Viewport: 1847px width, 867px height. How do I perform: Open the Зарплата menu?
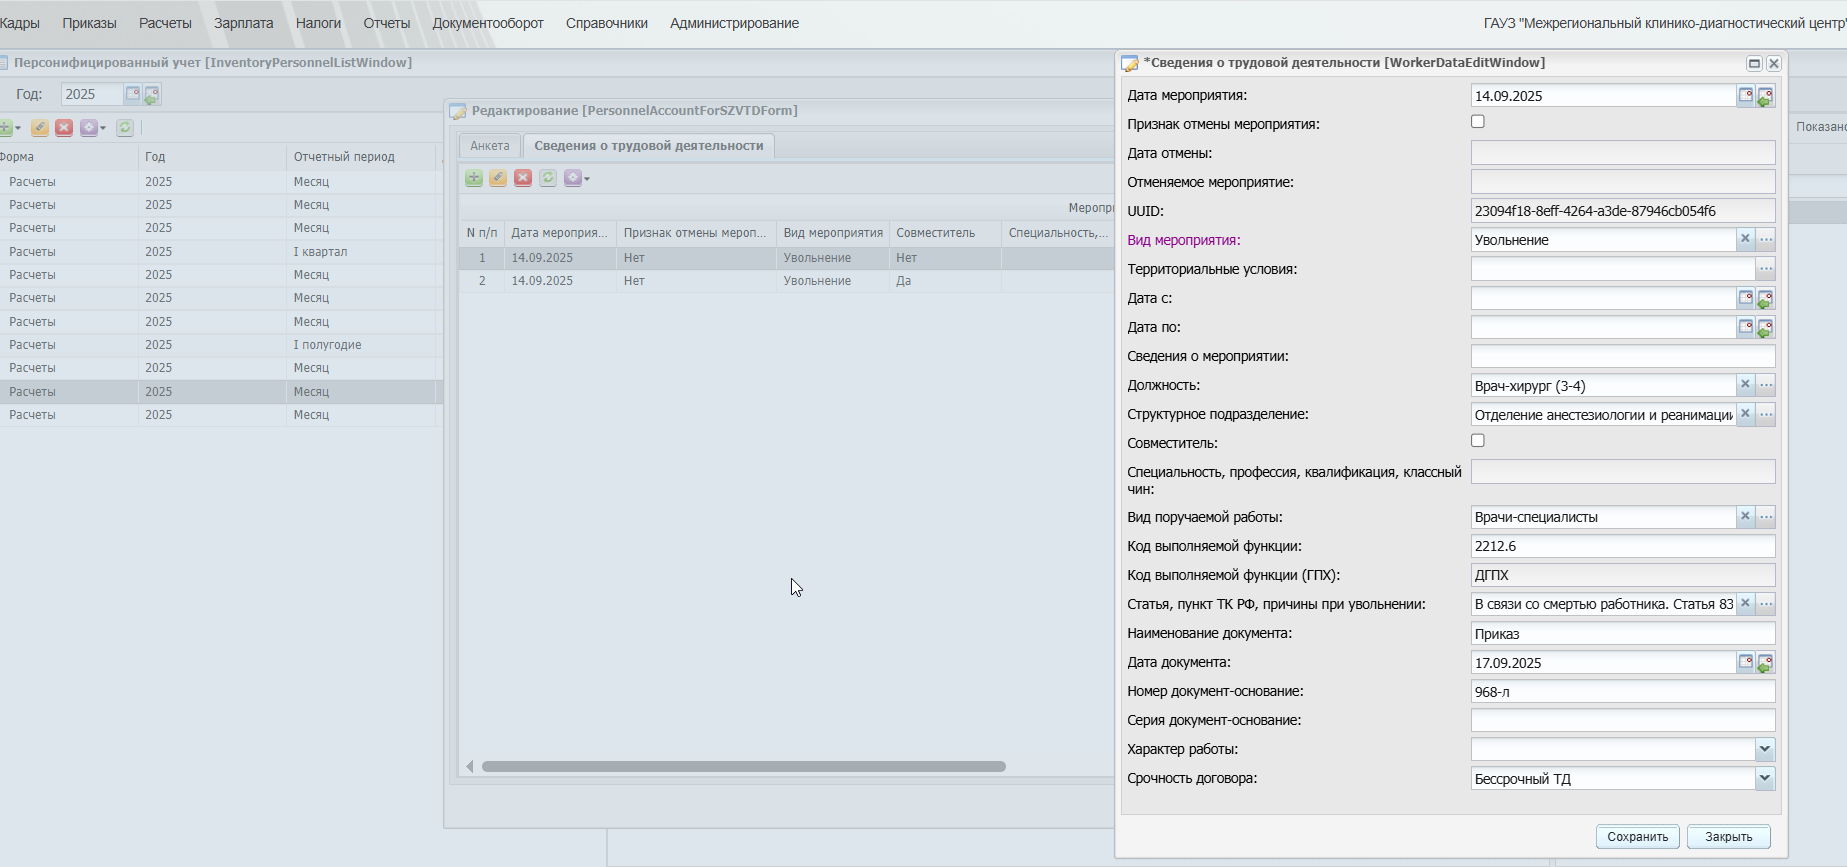pos(244,23)
